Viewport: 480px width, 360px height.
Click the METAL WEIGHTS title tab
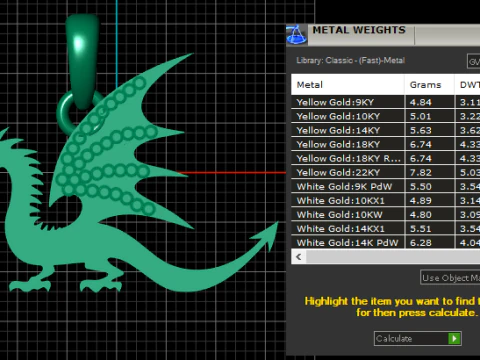(x=359, y=30)
